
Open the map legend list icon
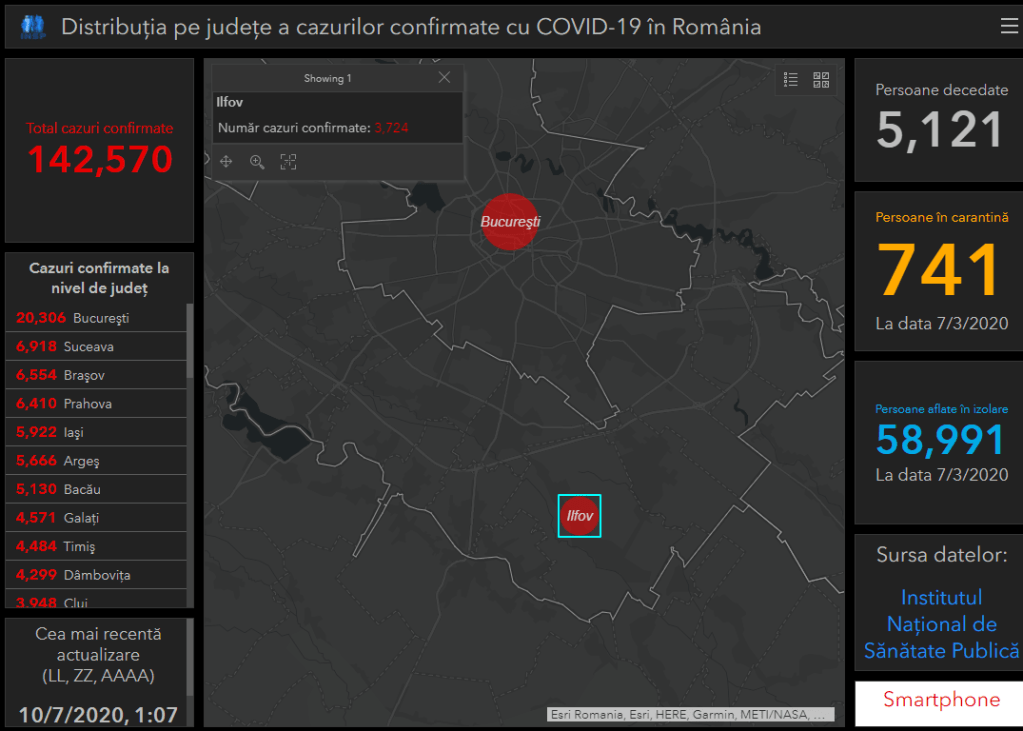coord(791,80)
